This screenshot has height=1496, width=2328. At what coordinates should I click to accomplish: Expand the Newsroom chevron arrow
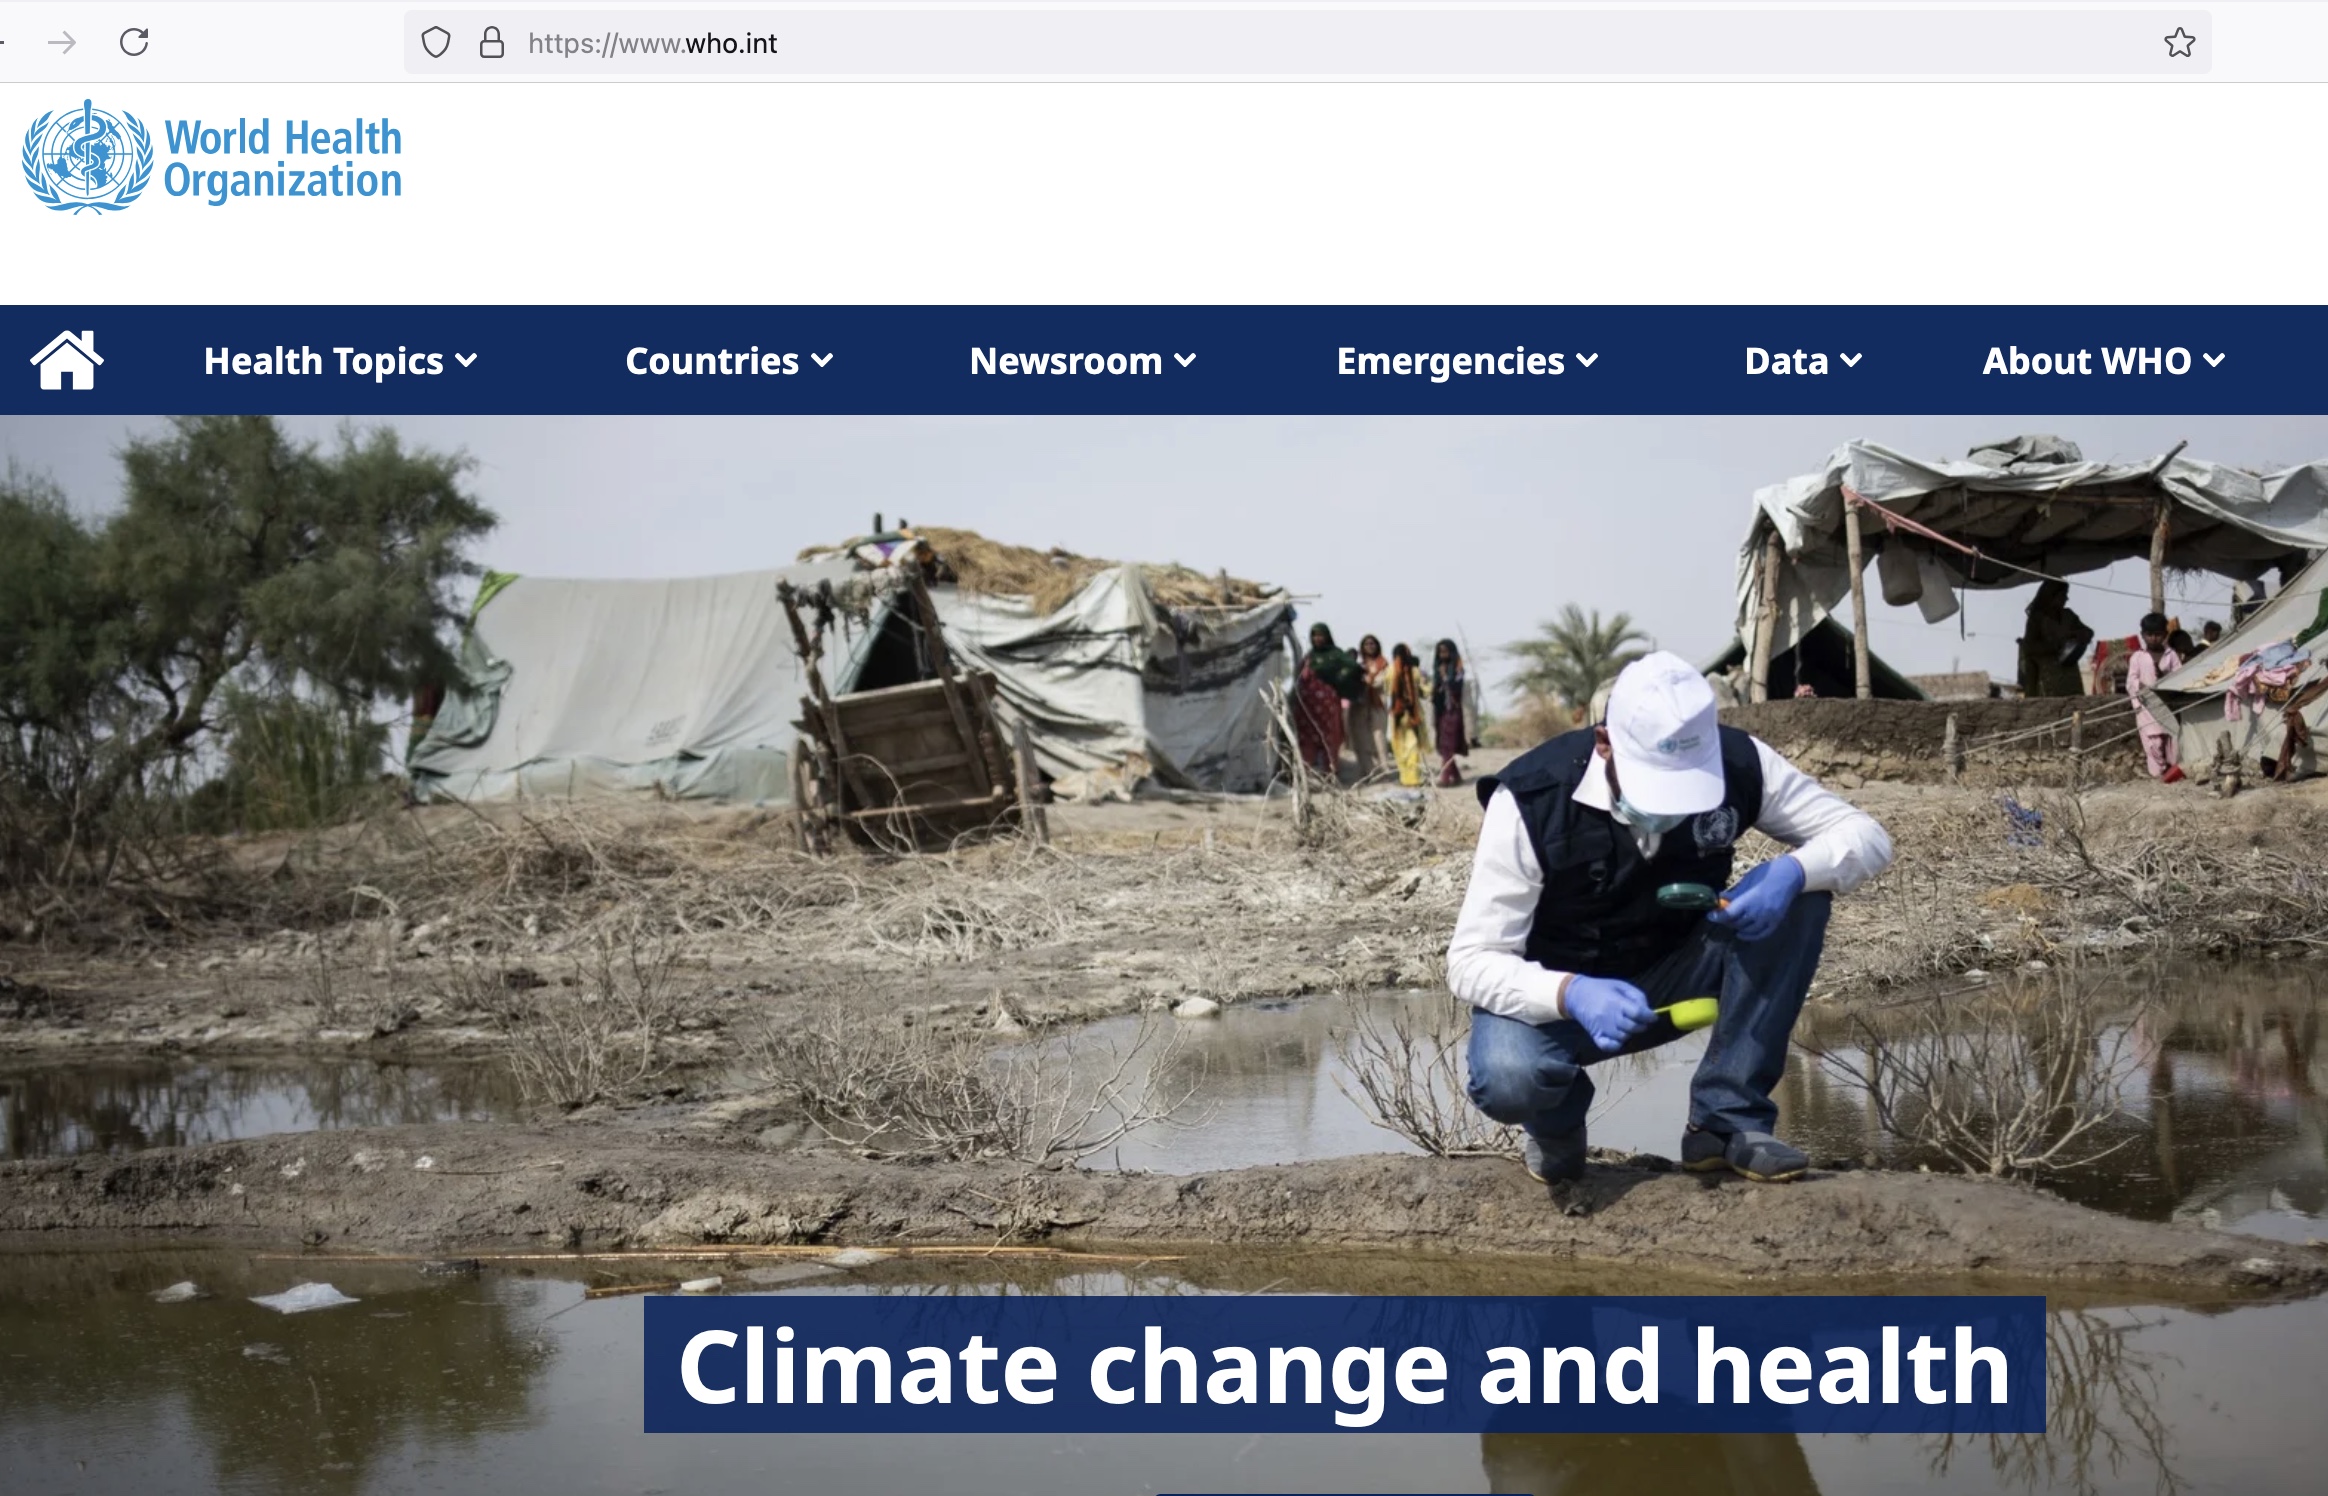[x=1185, y=360]
